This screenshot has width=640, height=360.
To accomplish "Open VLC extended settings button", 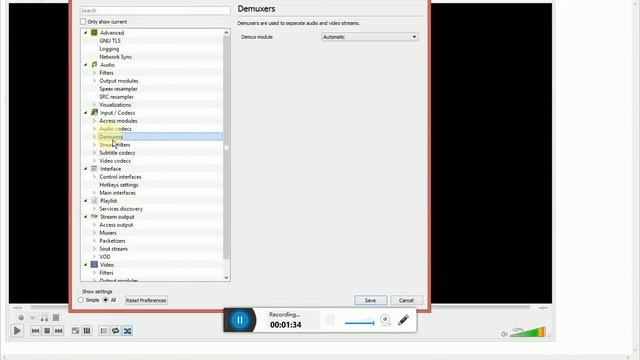I will [87, 331].
